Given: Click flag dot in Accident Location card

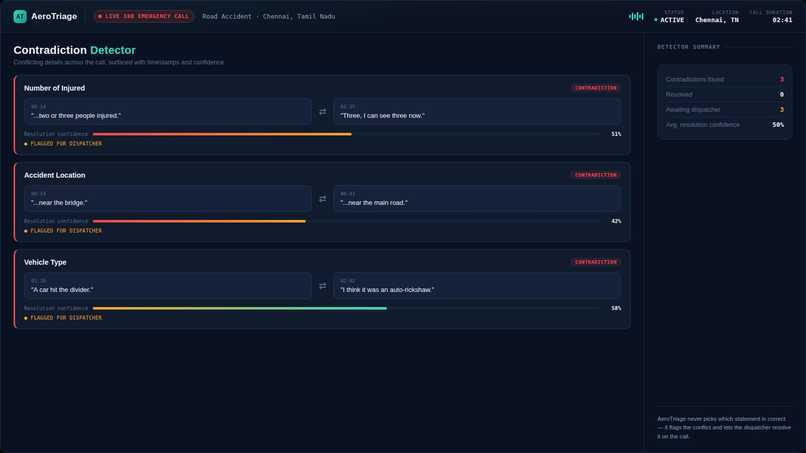Looking at the screenshot, I should (26, 231).
